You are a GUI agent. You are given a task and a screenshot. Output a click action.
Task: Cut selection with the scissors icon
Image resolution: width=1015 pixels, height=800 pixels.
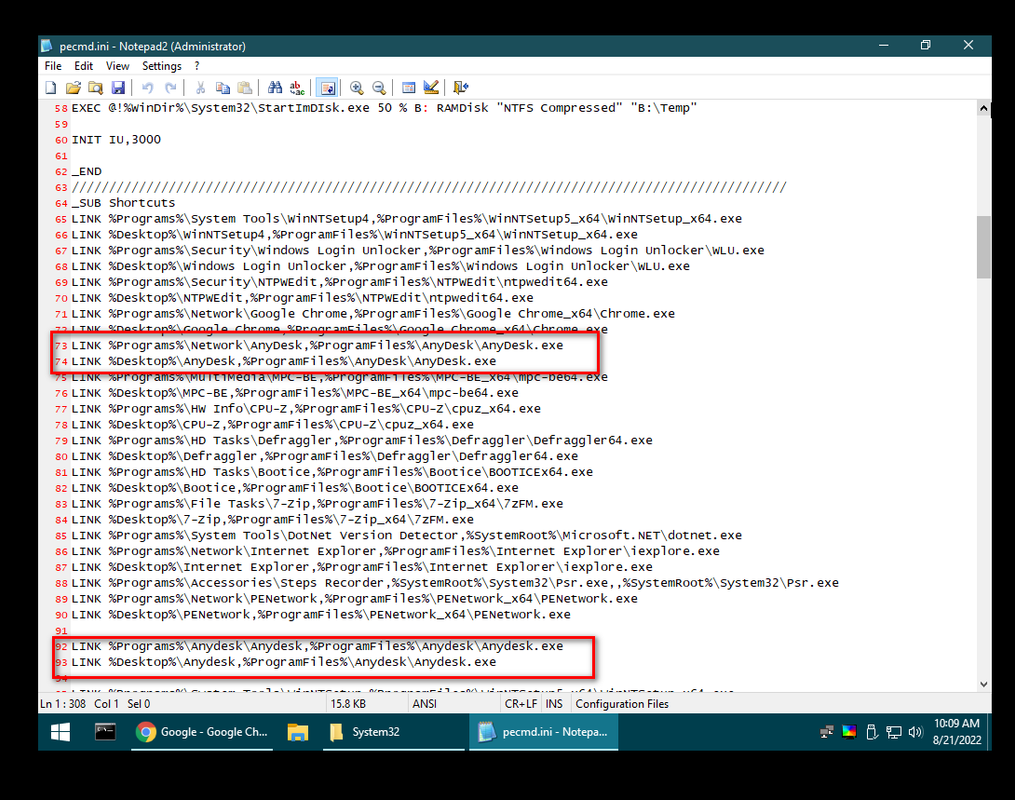200,87
